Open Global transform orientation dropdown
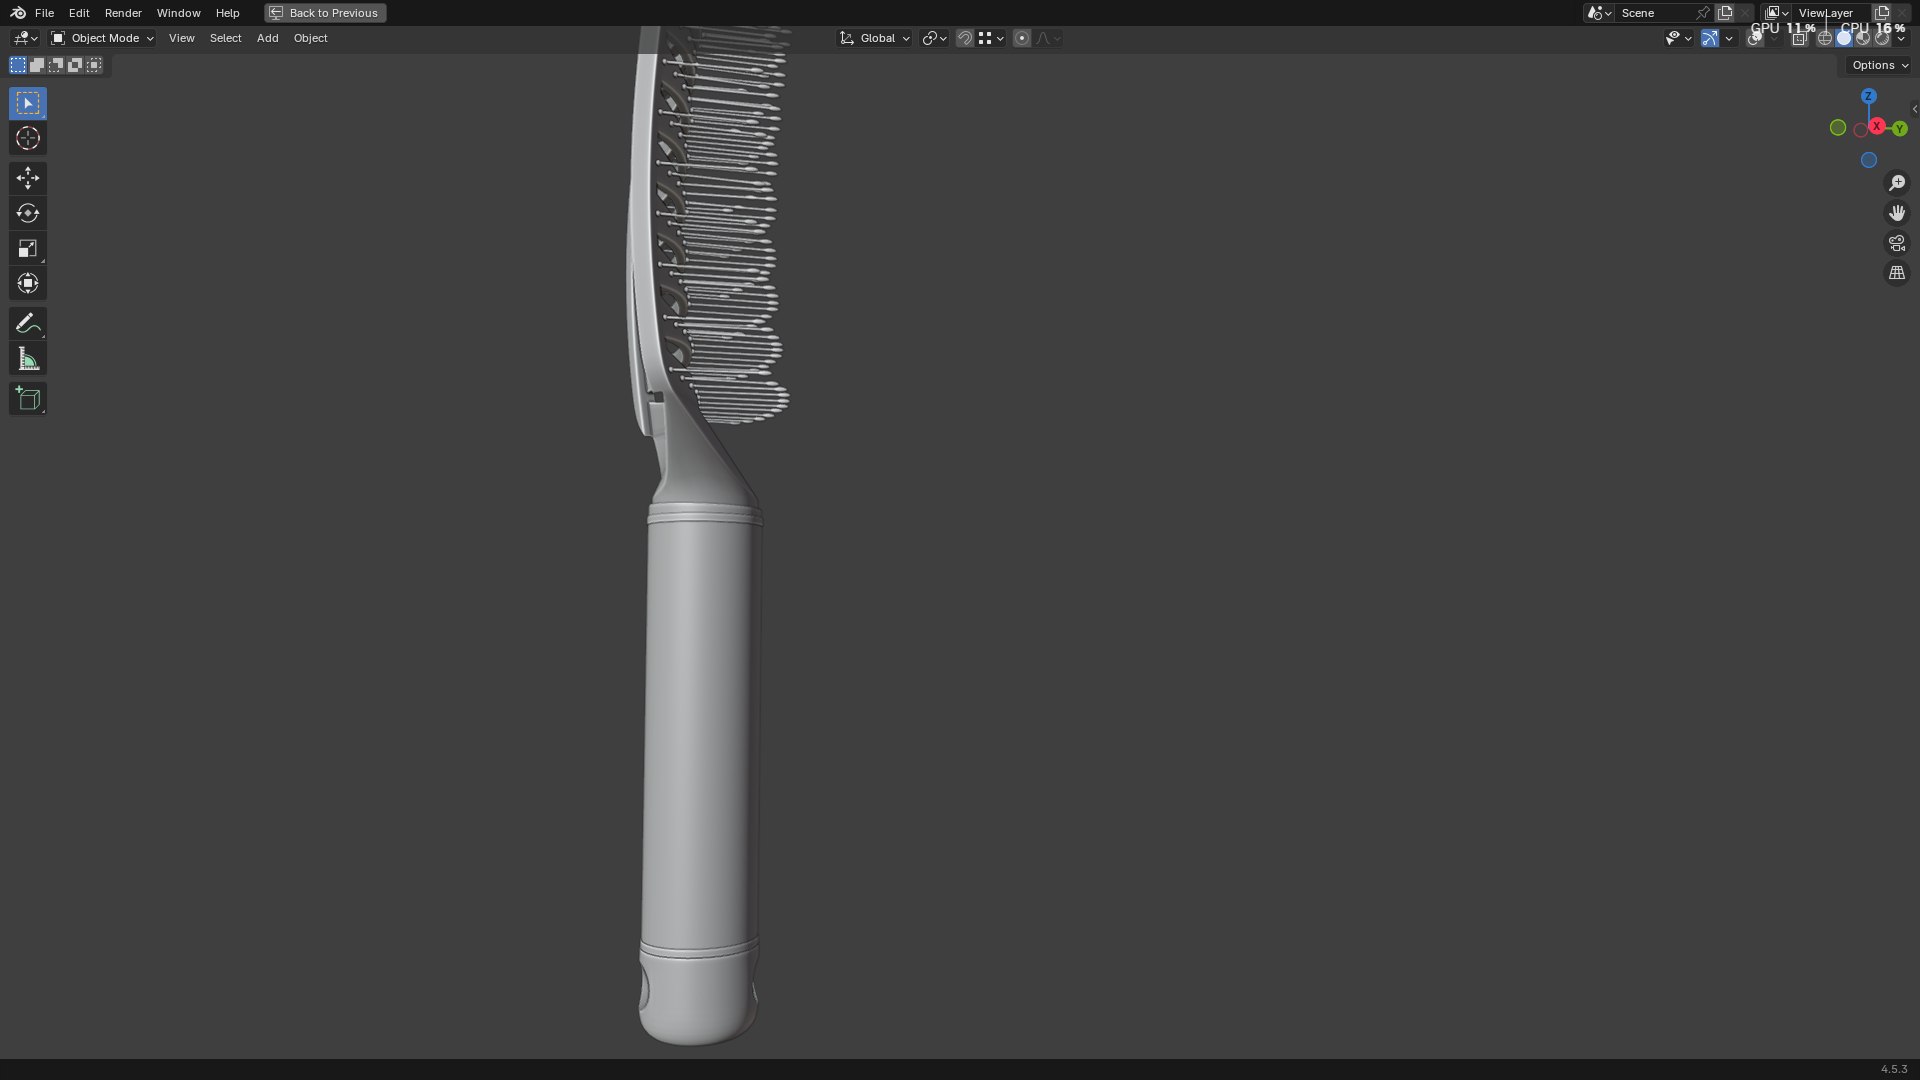The image size is (1920, 1080). tap(875, 38)
